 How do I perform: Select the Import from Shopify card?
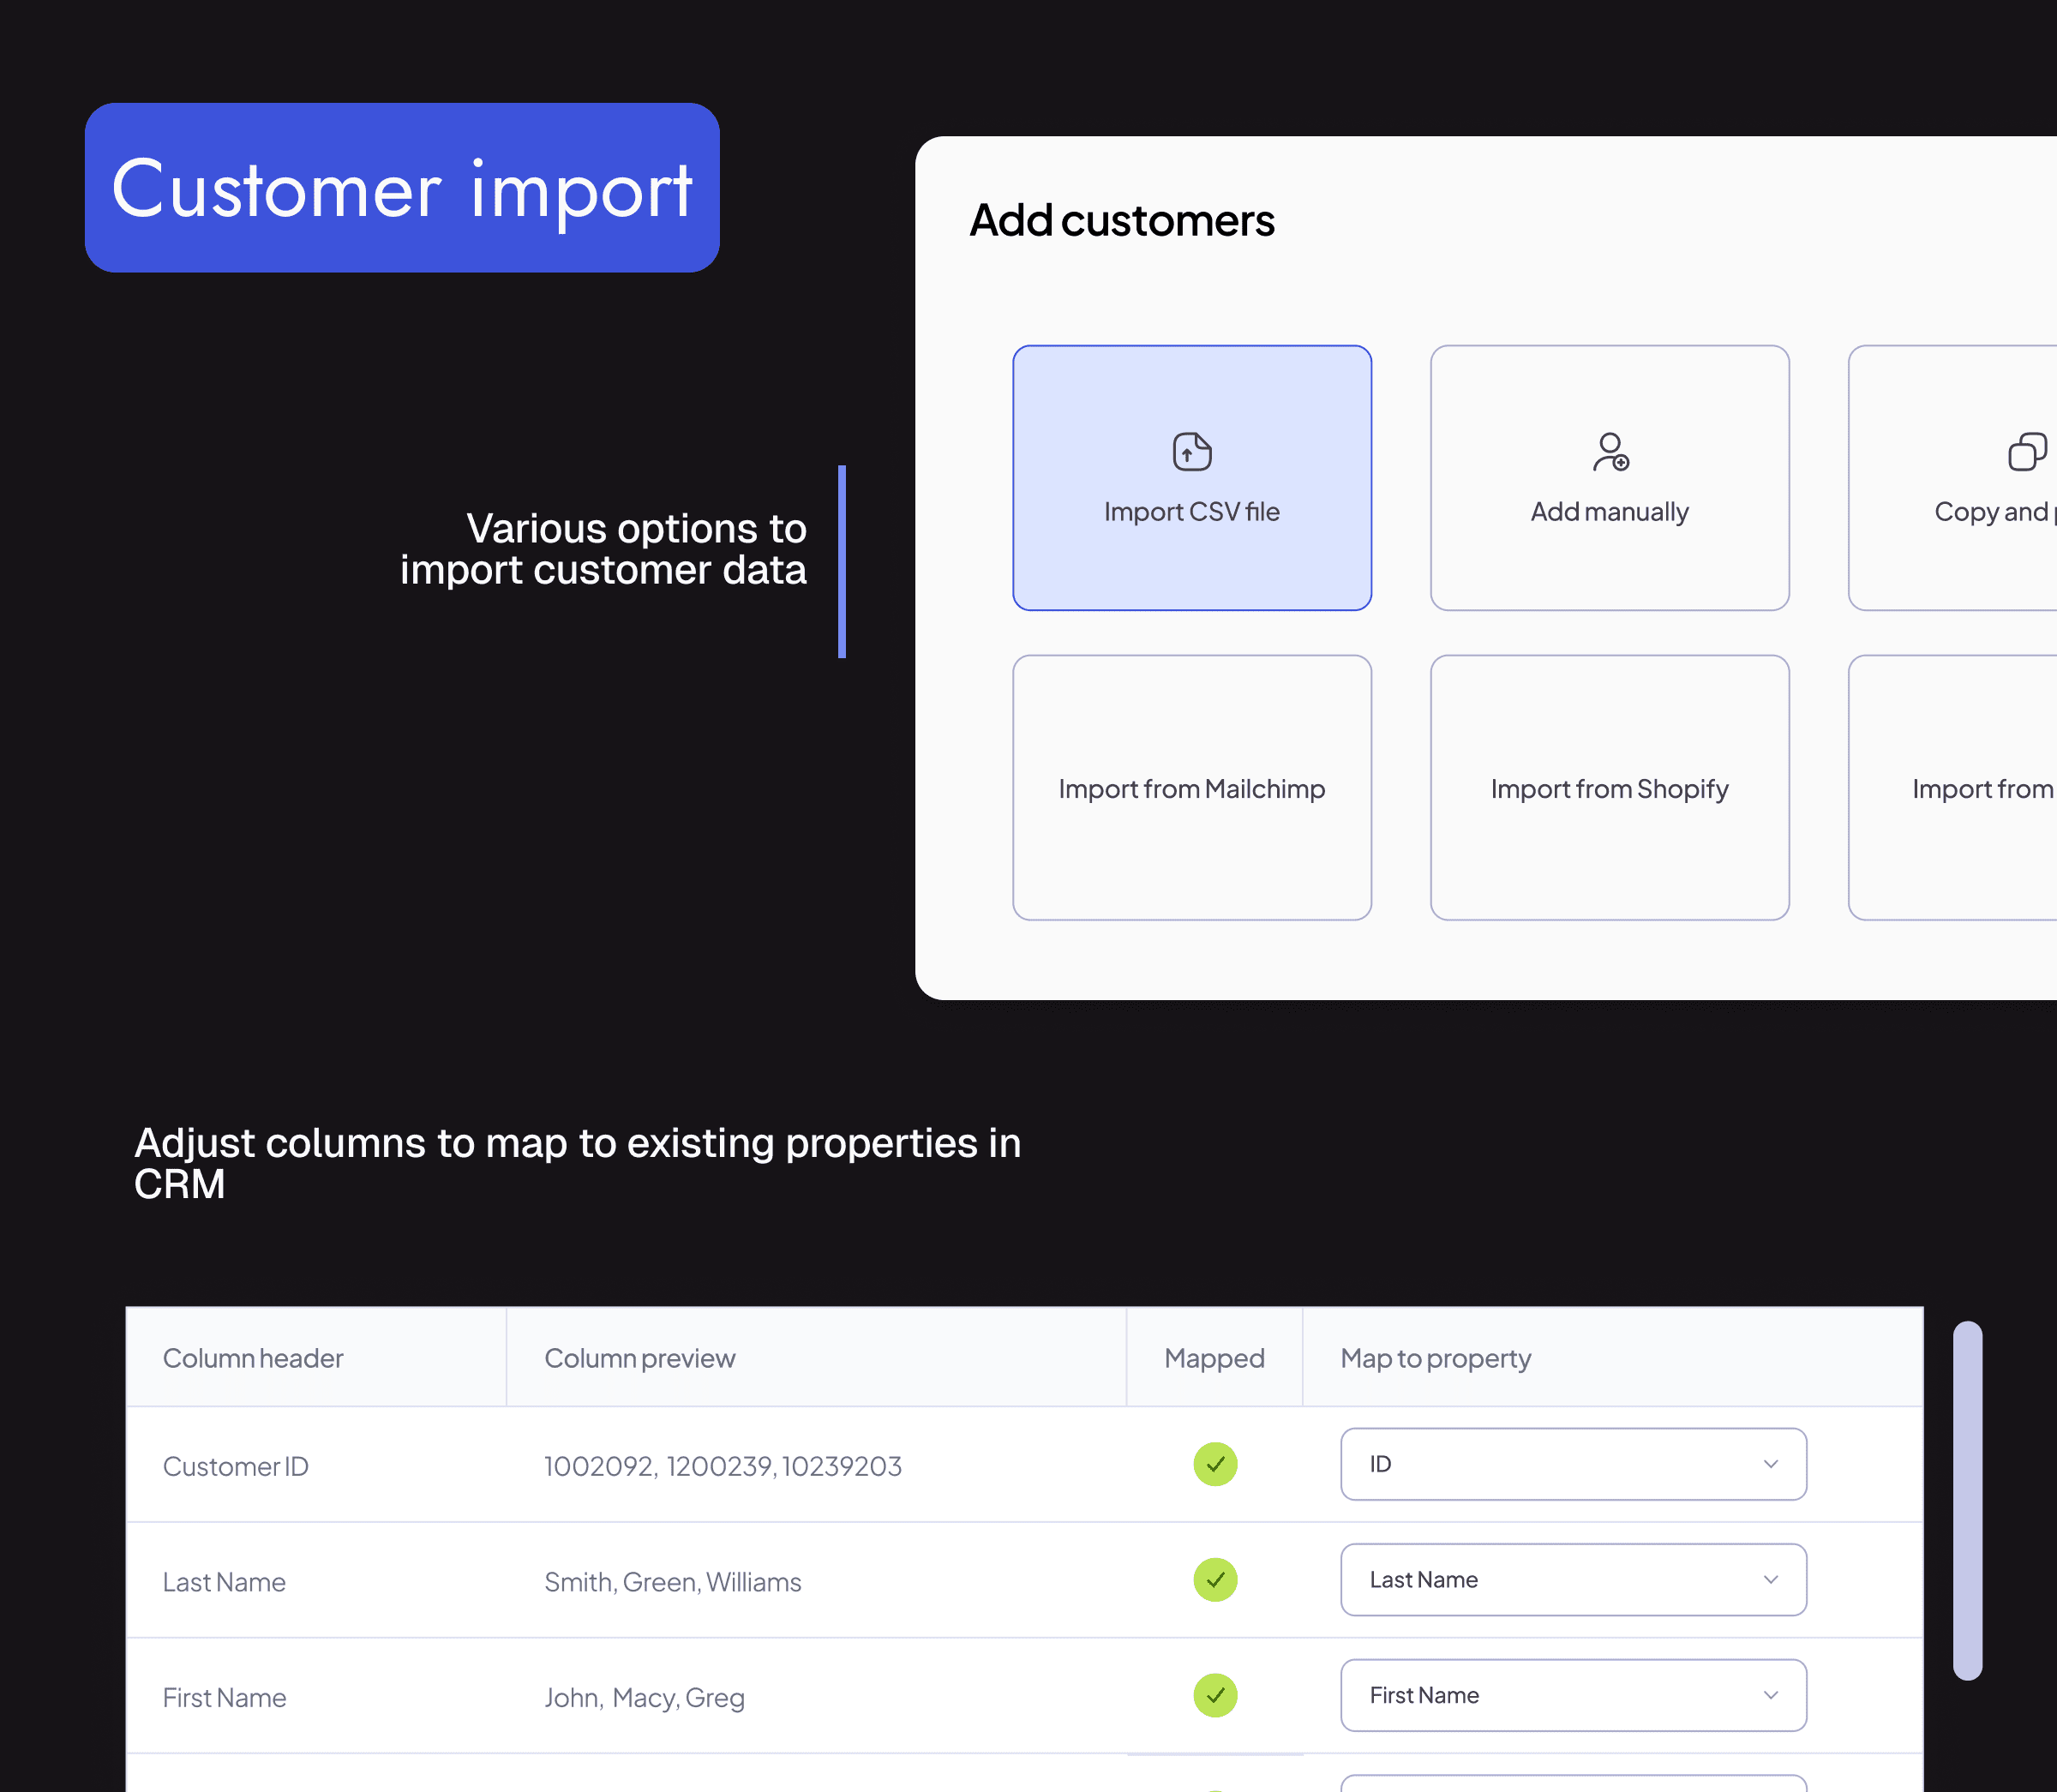[1609, 788]
